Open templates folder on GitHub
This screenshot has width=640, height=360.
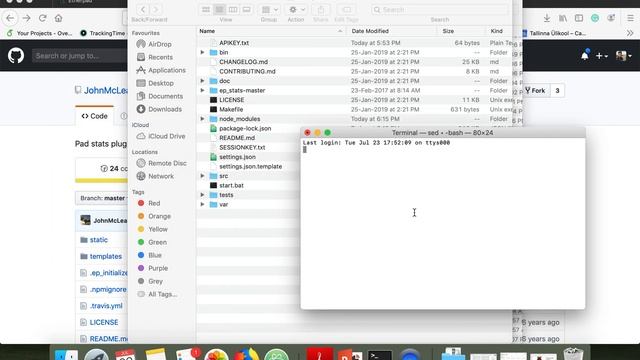pyautogui.click(x=106, y=256)
